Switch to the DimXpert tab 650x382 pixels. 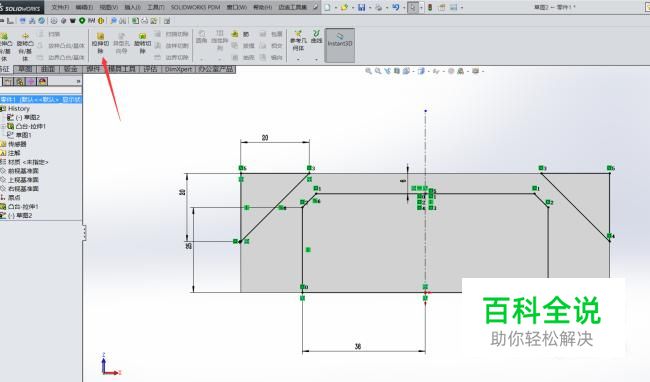[x=178, y=69]
